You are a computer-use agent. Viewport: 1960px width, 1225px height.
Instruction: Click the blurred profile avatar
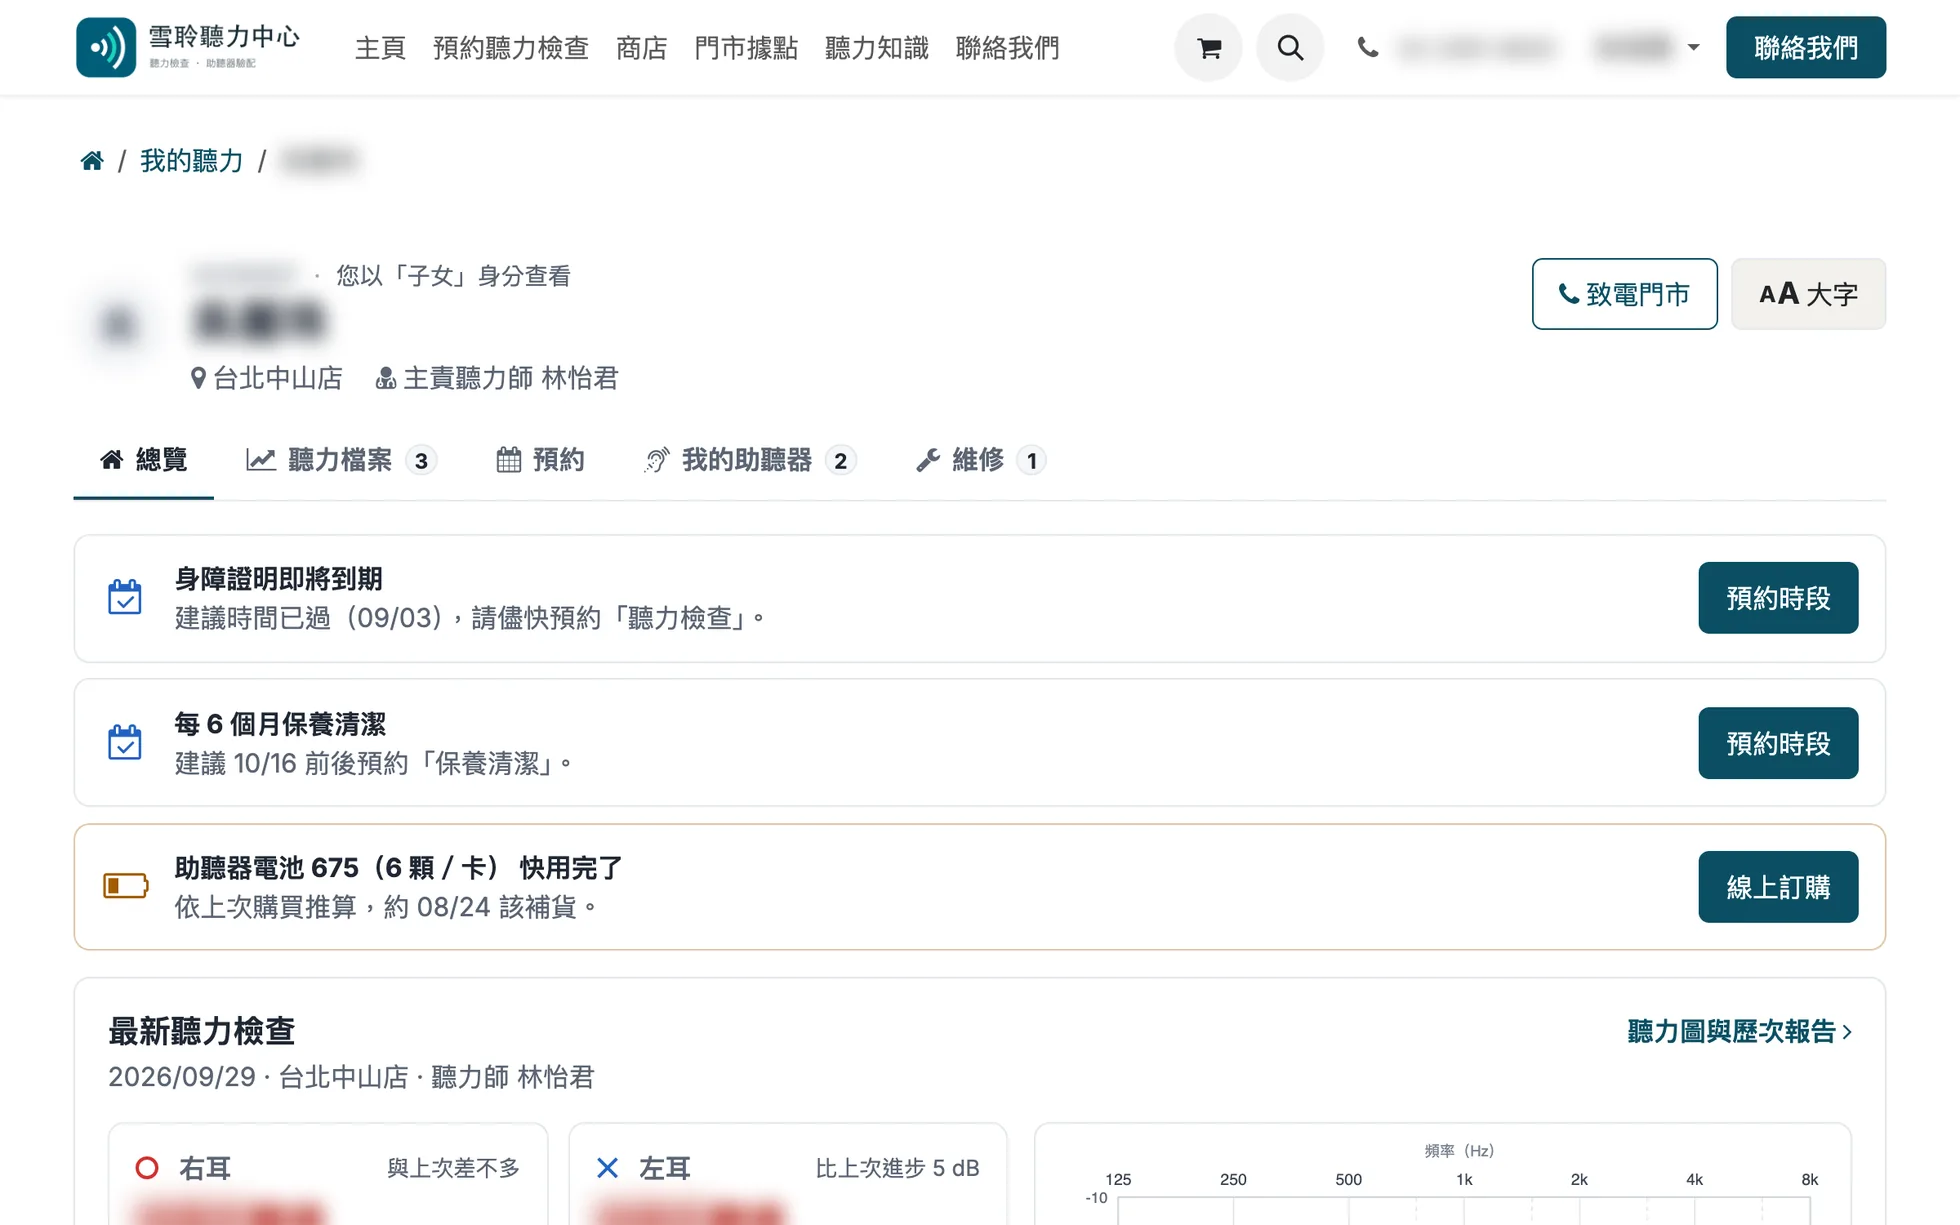(119, 324)
